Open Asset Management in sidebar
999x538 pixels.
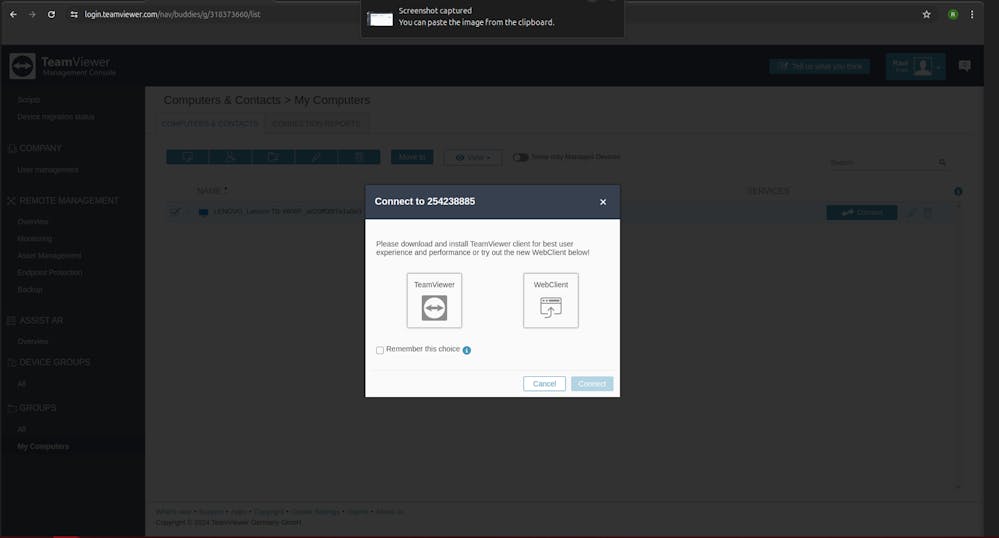pyautogui.click(x=49, y=256)
